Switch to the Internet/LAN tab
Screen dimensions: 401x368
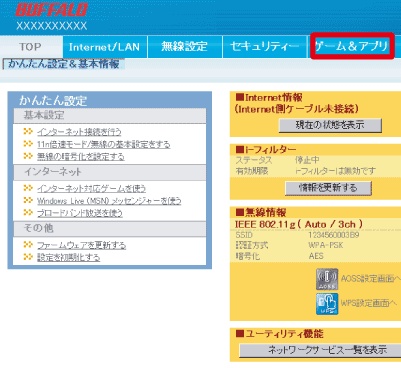105,47
